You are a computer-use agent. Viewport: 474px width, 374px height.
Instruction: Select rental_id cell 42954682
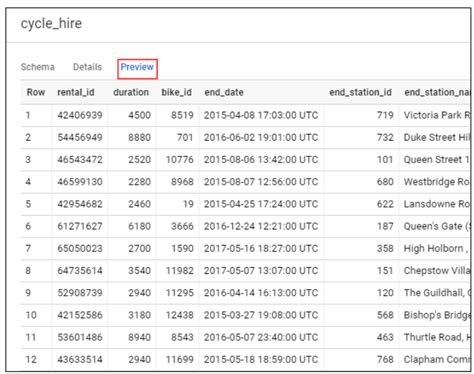80,204
